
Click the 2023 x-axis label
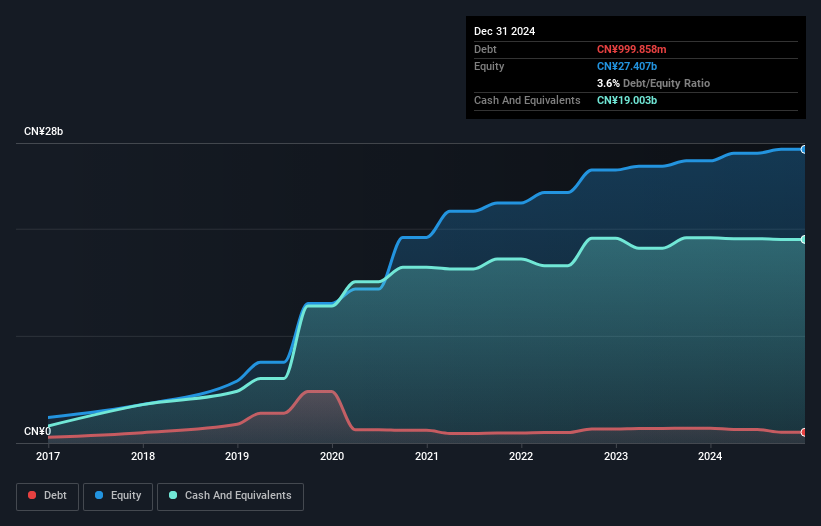point(616,456)
